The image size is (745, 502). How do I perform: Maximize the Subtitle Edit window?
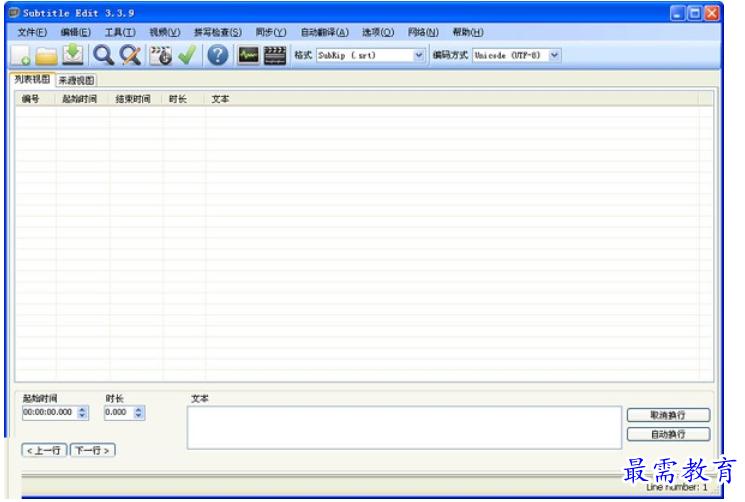coord(695,13)
